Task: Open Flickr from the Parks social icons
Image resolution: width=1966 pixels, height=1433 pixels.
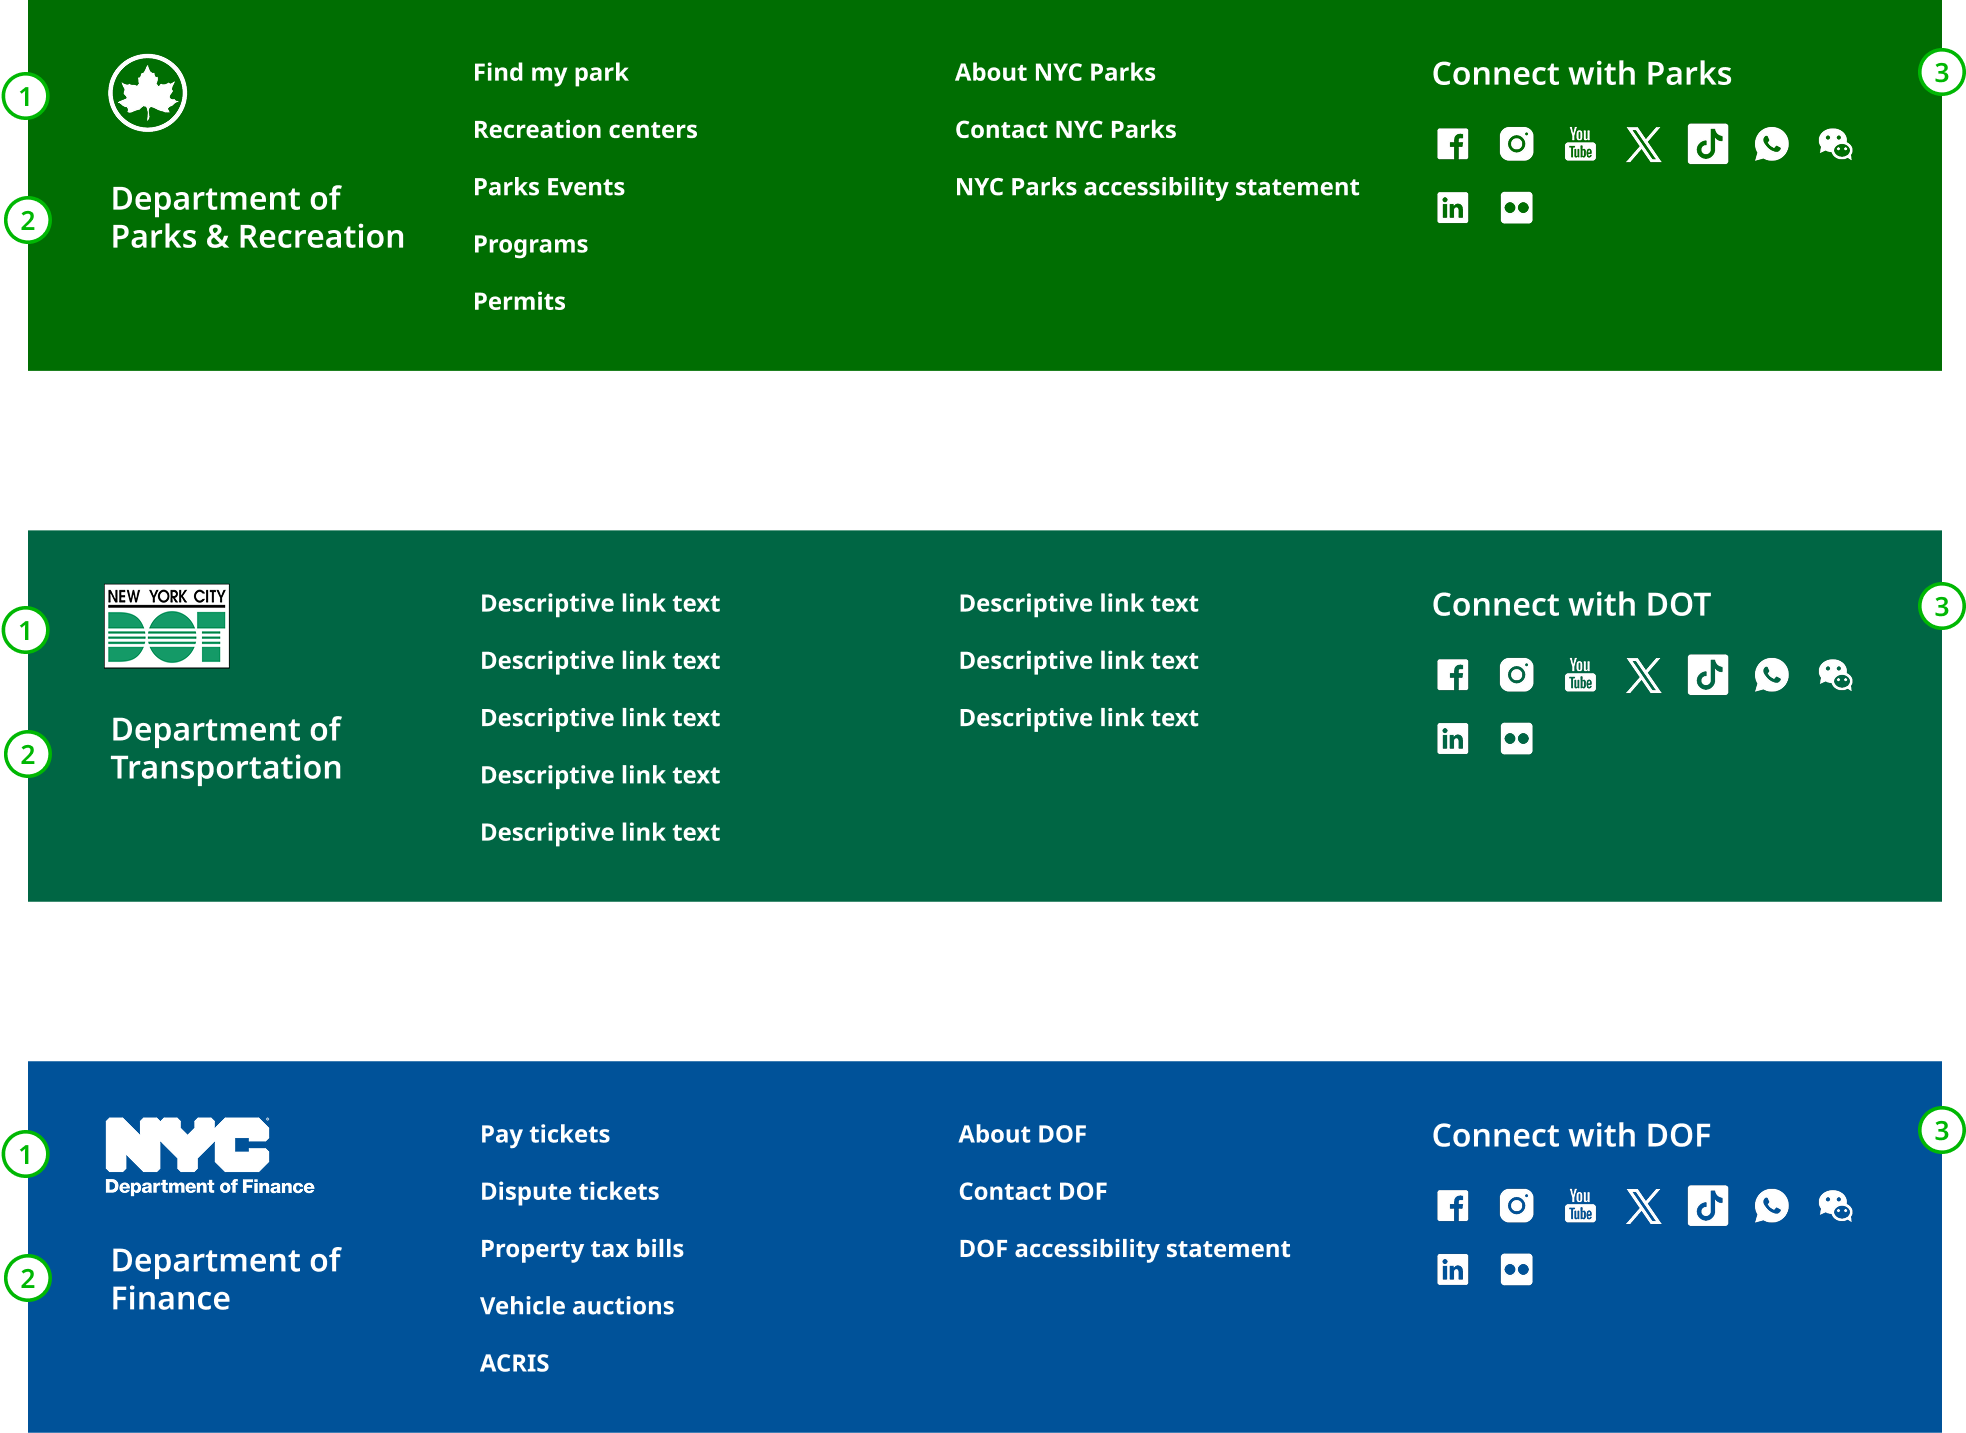Action: pyautogui.click(x=1515, y=207)
